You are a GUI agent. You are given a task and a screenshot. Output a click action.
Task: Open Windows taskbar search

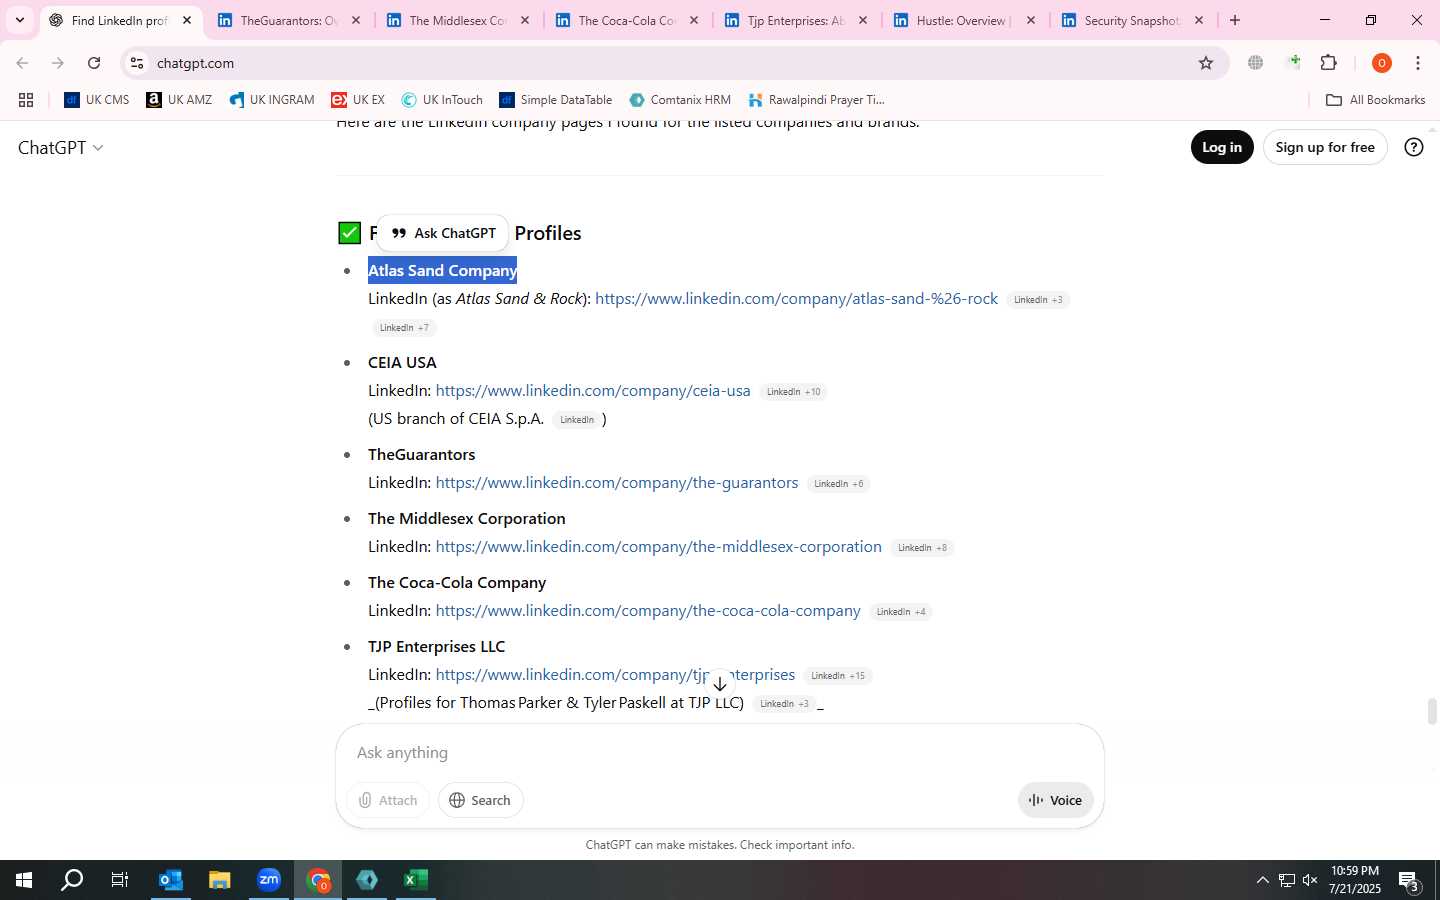[x=72, y=881]
